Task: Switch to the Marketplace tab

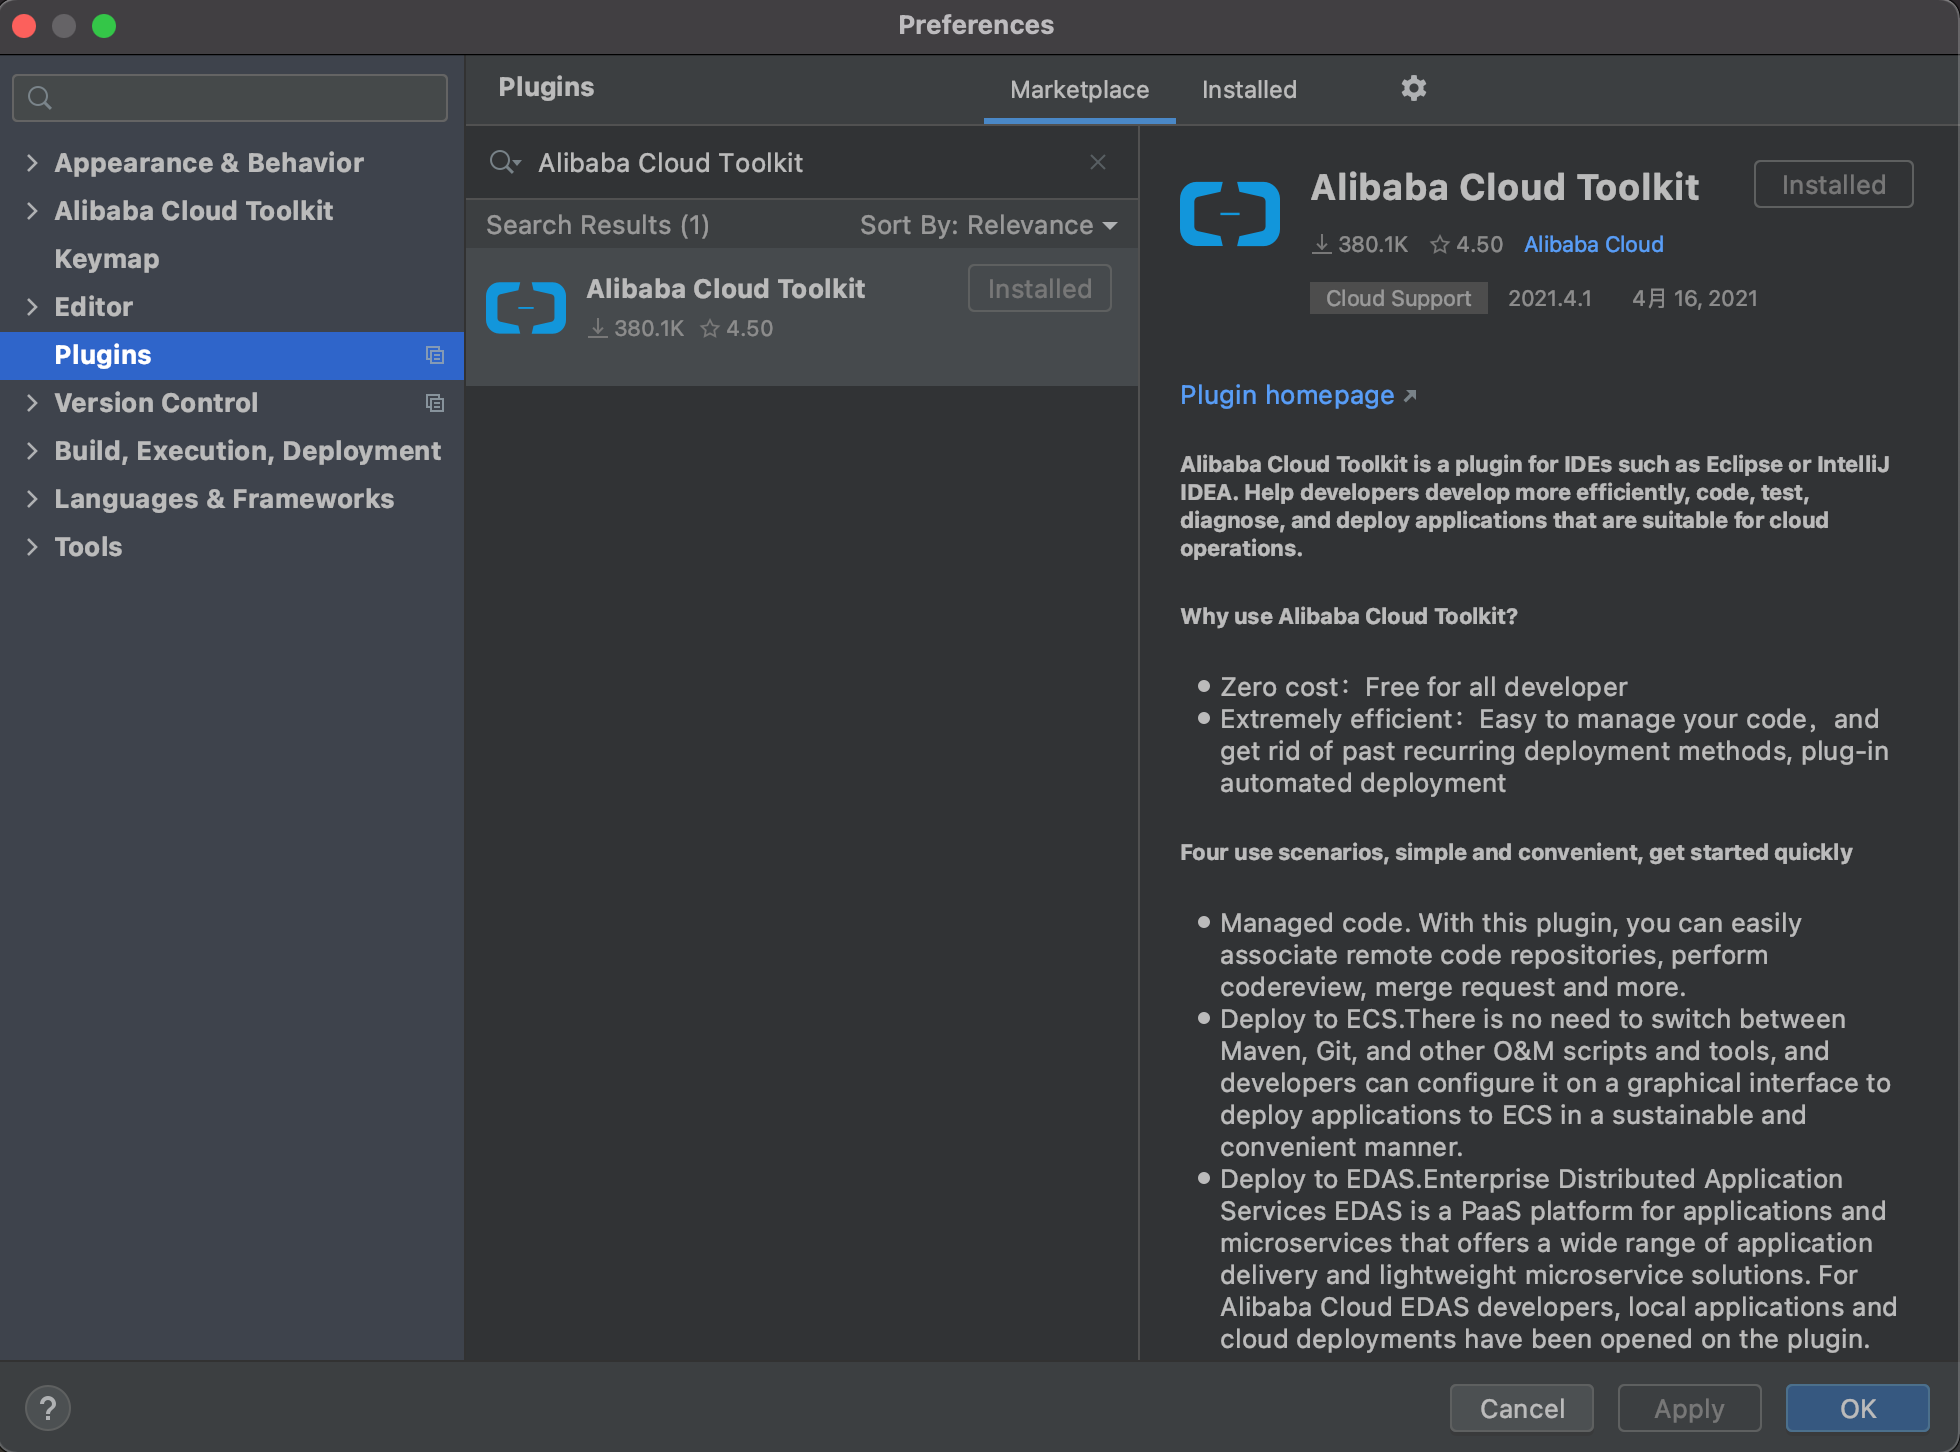Action: [1079, 90]
